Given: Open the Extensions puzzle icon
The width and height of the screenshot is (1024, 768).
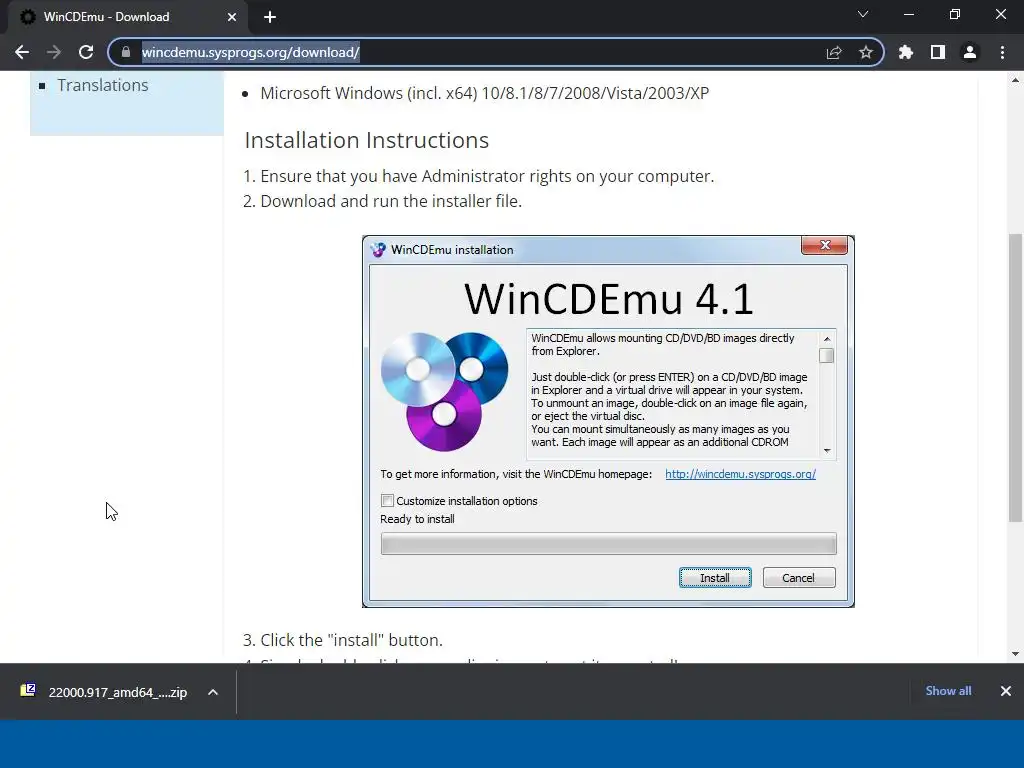Looking at the screenshot, I should pos(906,52).
